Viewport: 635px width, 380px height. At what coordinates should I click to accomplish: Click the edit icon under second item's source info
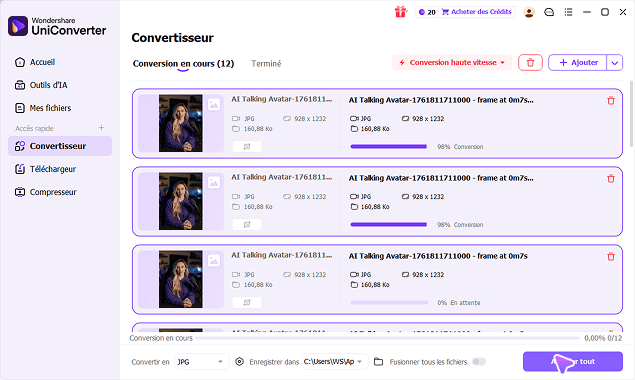coord(247,224)
